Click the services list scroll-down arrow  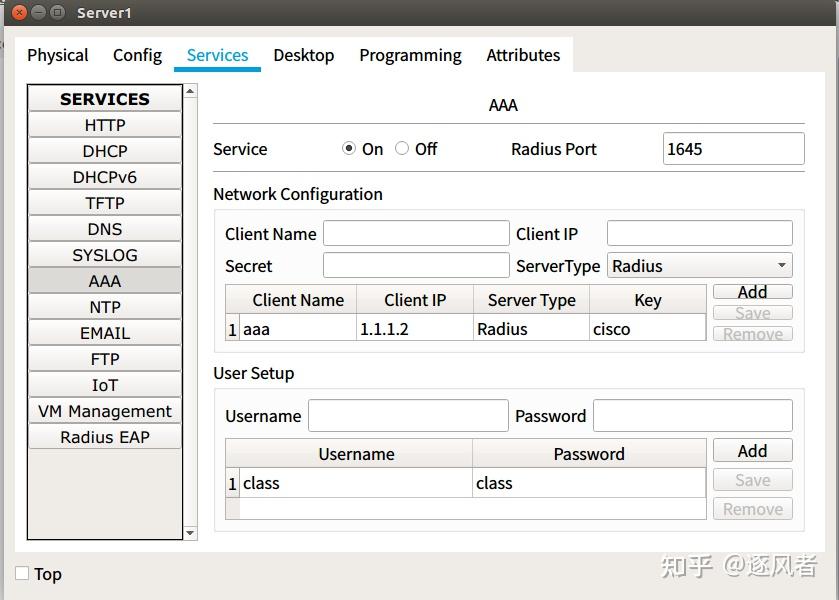tap(190, 533)
